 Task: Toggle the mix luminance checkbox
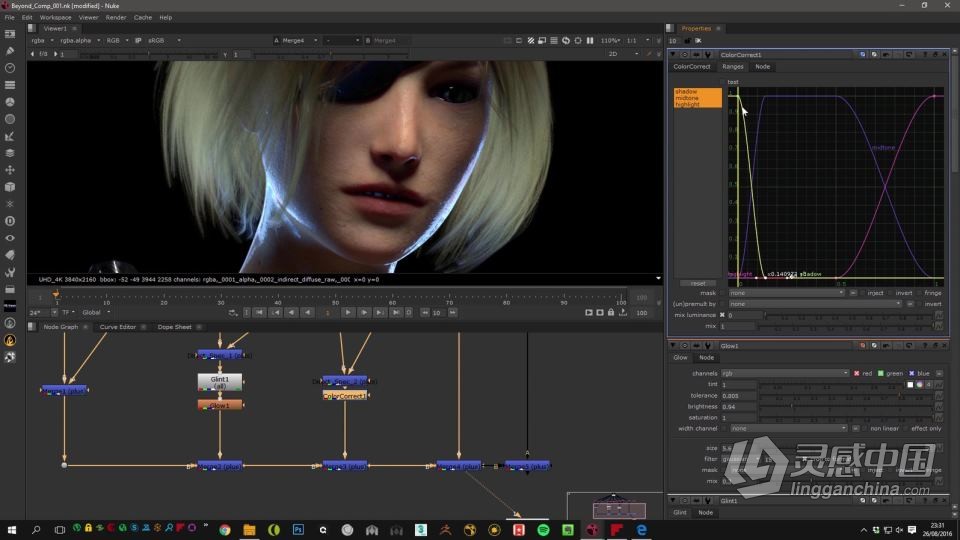pyautogui.click(x=722, y=315)
